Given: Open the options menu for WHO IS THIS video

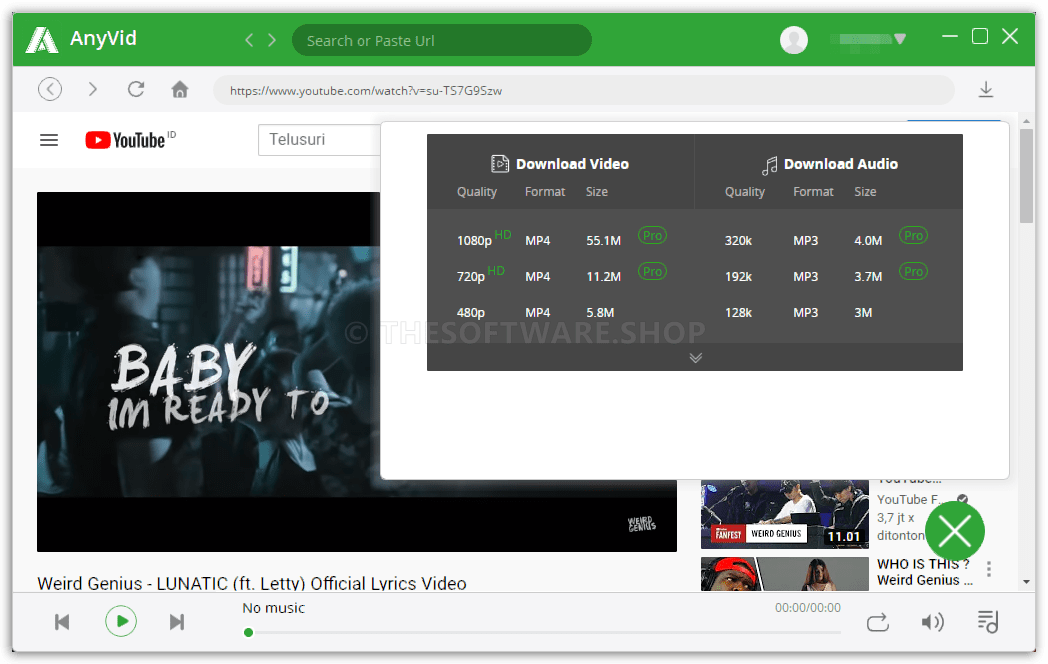Looking at the screenshot, I should click(989, 569).
